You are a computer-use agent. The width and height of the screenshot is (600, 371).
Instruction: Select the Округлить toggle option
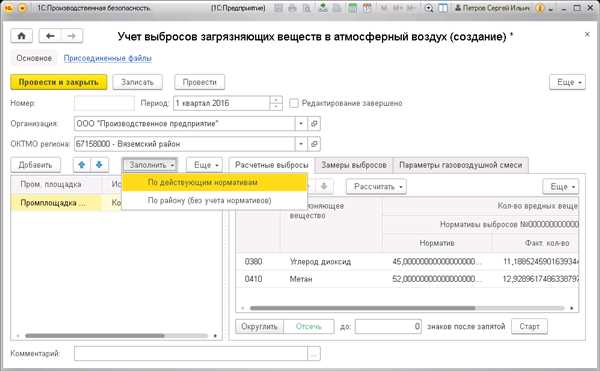[x=259, y=326]
